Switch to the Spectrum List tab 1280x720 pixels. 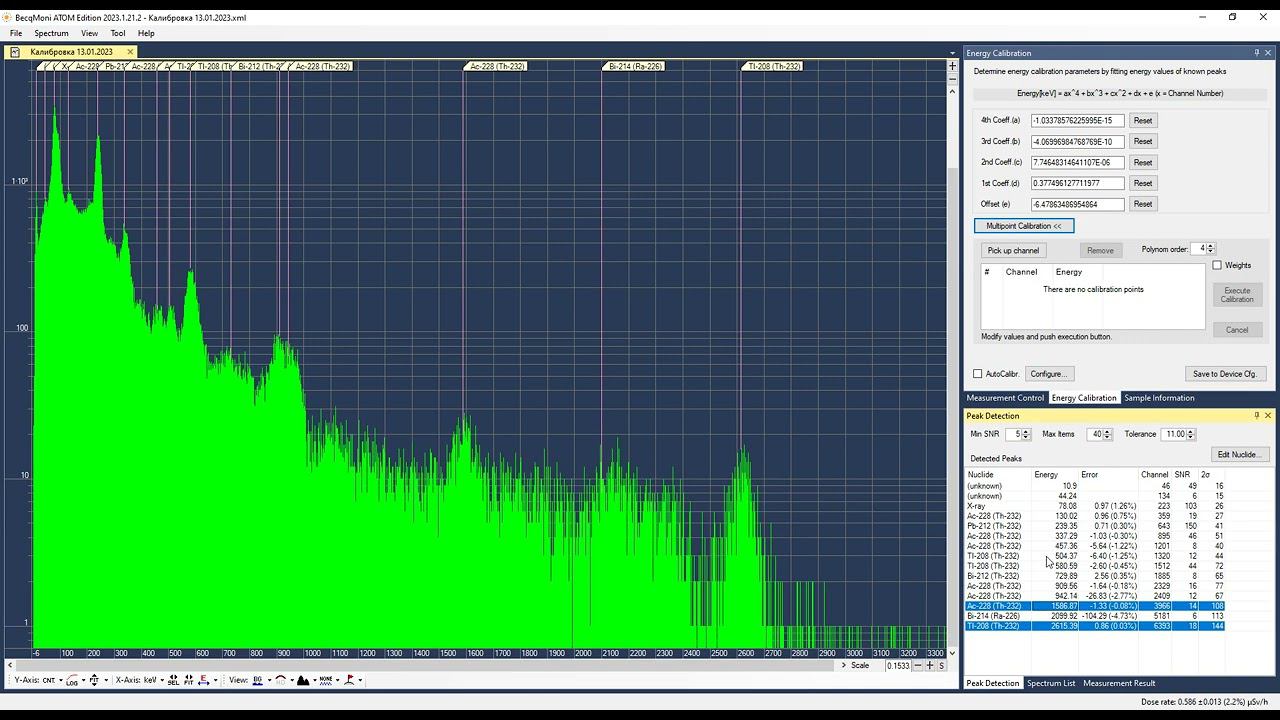(x=1051, y=683)
